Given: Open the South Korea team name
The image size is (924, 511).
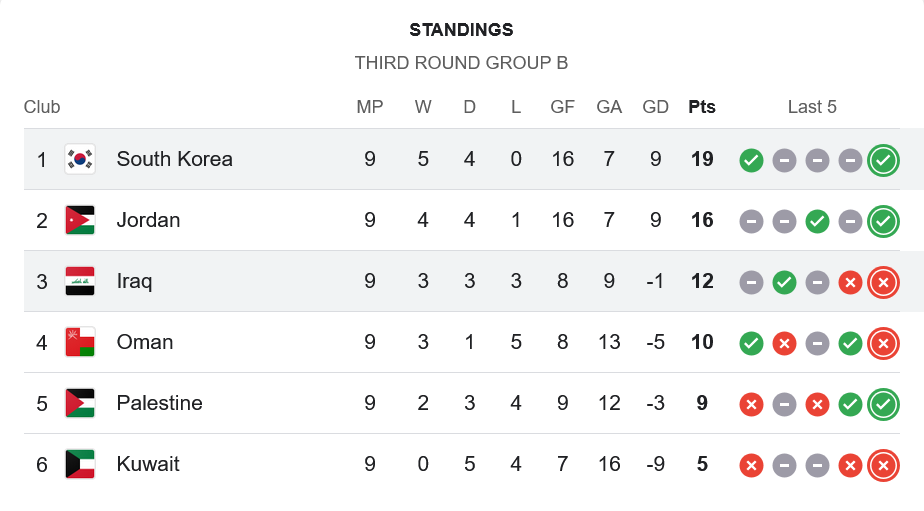Looking at the screenshot, I should [174, 159].
